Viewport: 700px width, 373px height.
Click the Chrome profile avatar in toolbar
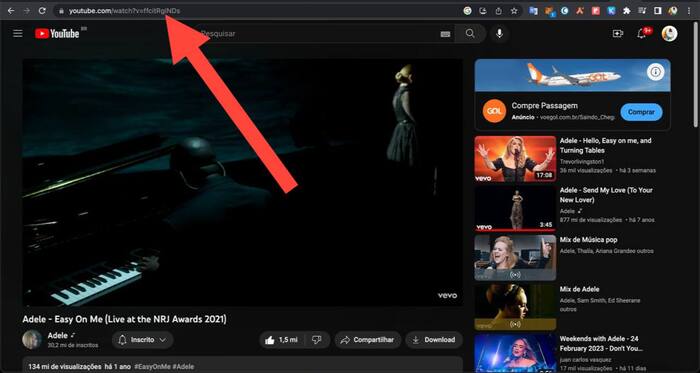(x=673, y=11)
